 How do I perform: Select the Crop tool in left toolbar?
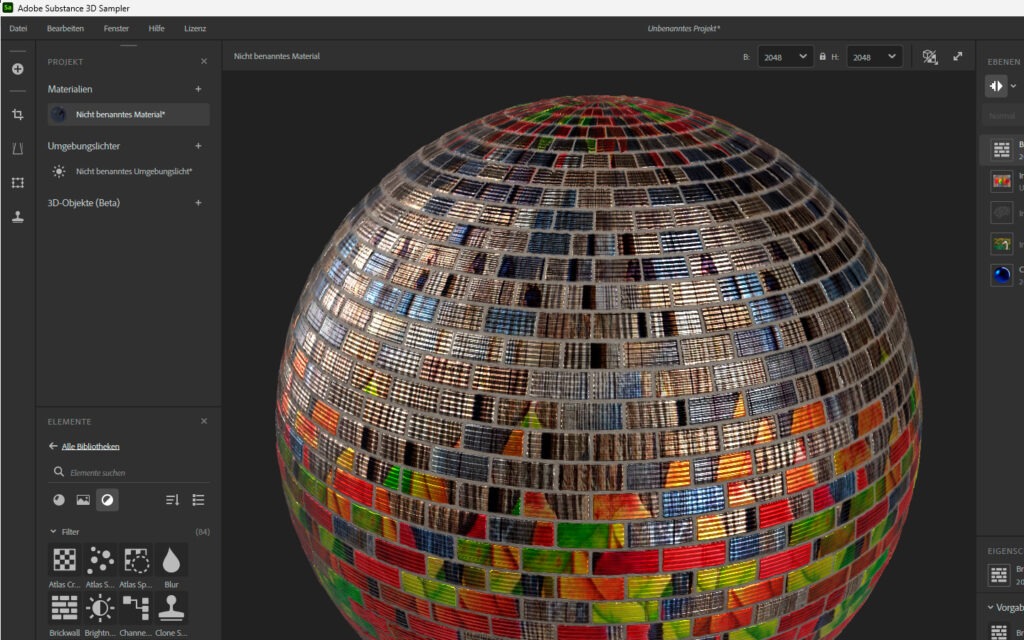(18, 114)
